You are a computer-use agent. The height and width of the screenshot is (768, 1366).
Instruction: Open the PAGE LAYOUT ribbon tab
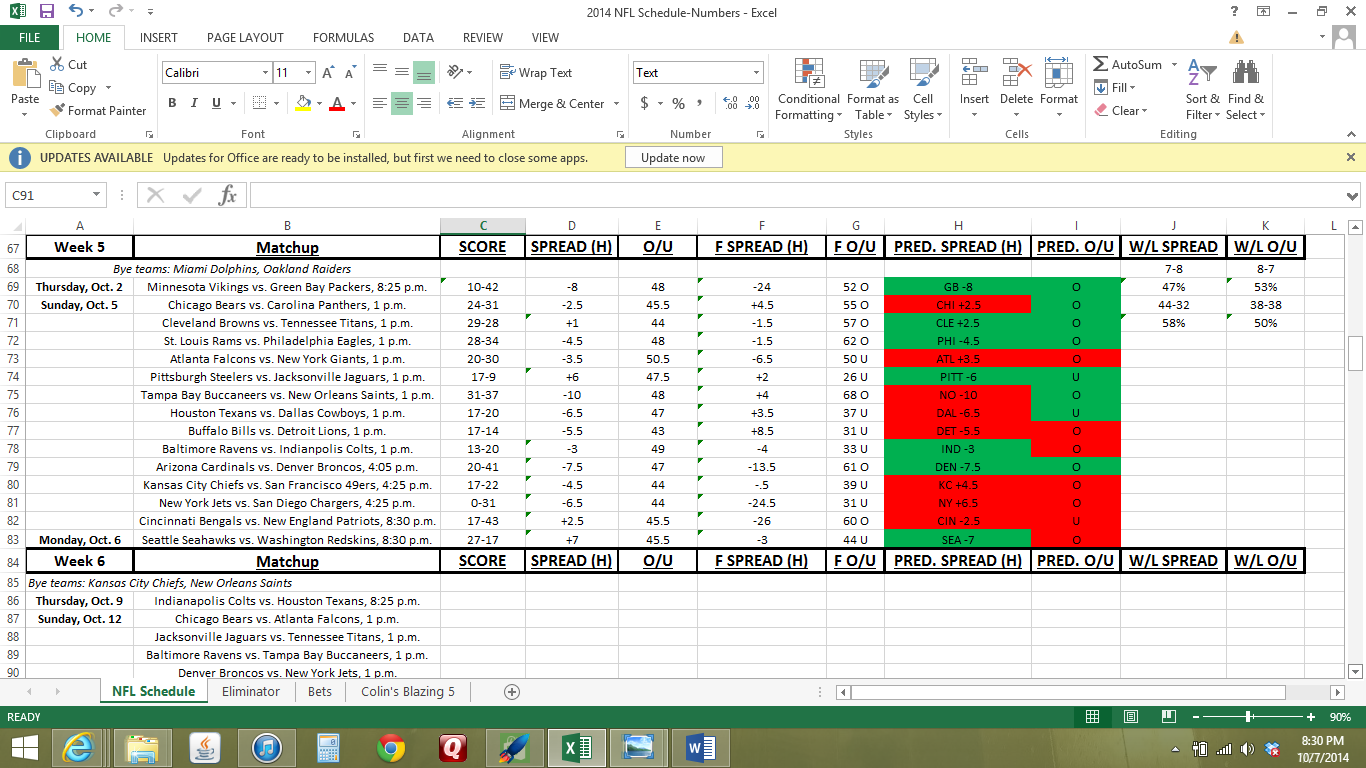click(x=245, y=38)
